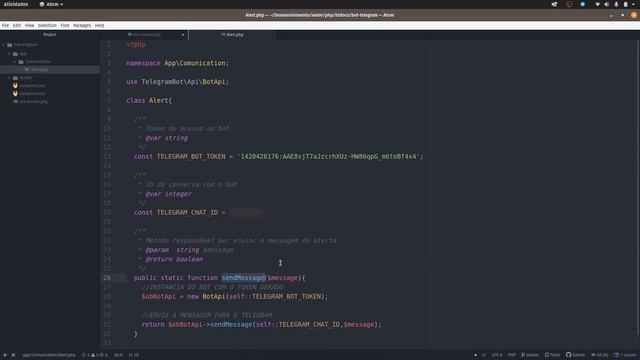
Task: Click 'use TelegramBot\Api\BotApi;' line
Action: [178, 82]
